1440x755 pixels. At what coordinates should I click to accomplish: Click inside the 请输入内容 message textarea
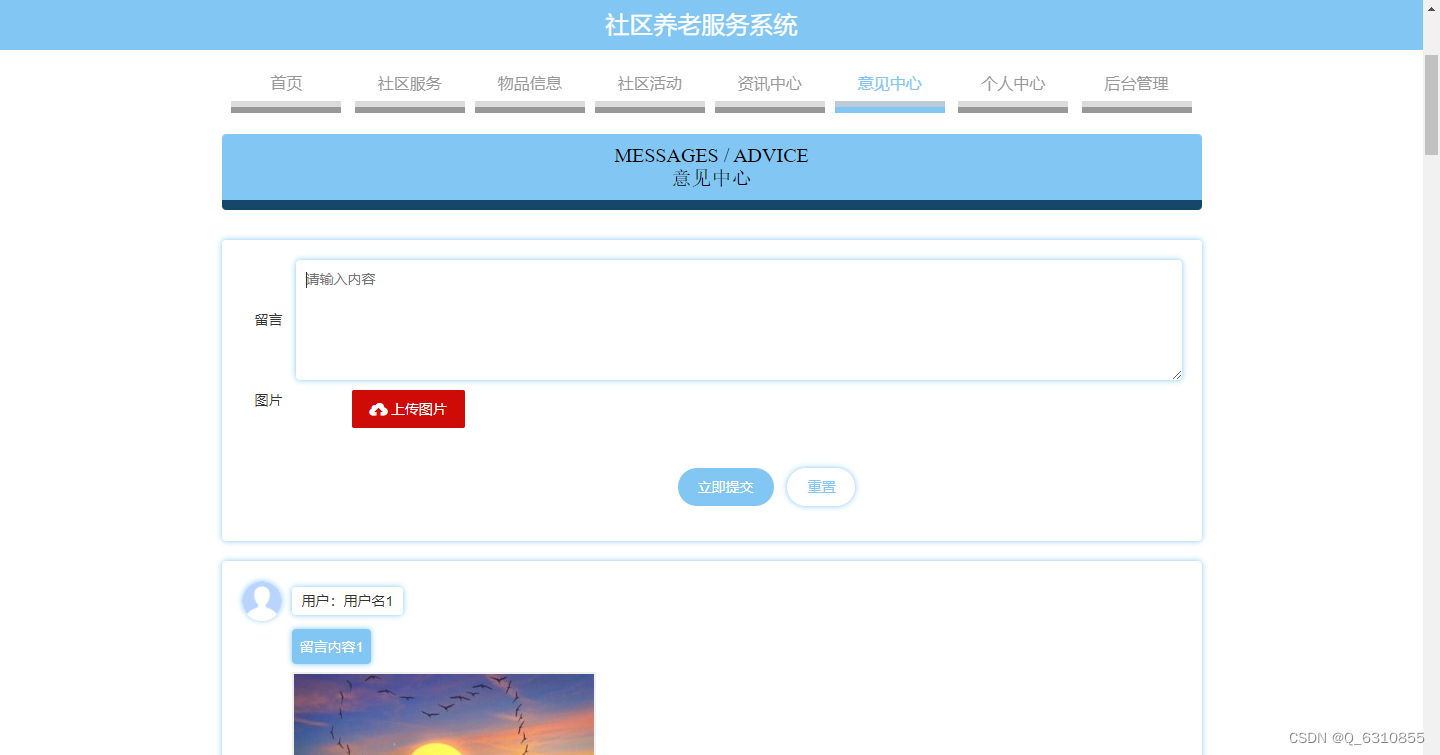(738, 320)
